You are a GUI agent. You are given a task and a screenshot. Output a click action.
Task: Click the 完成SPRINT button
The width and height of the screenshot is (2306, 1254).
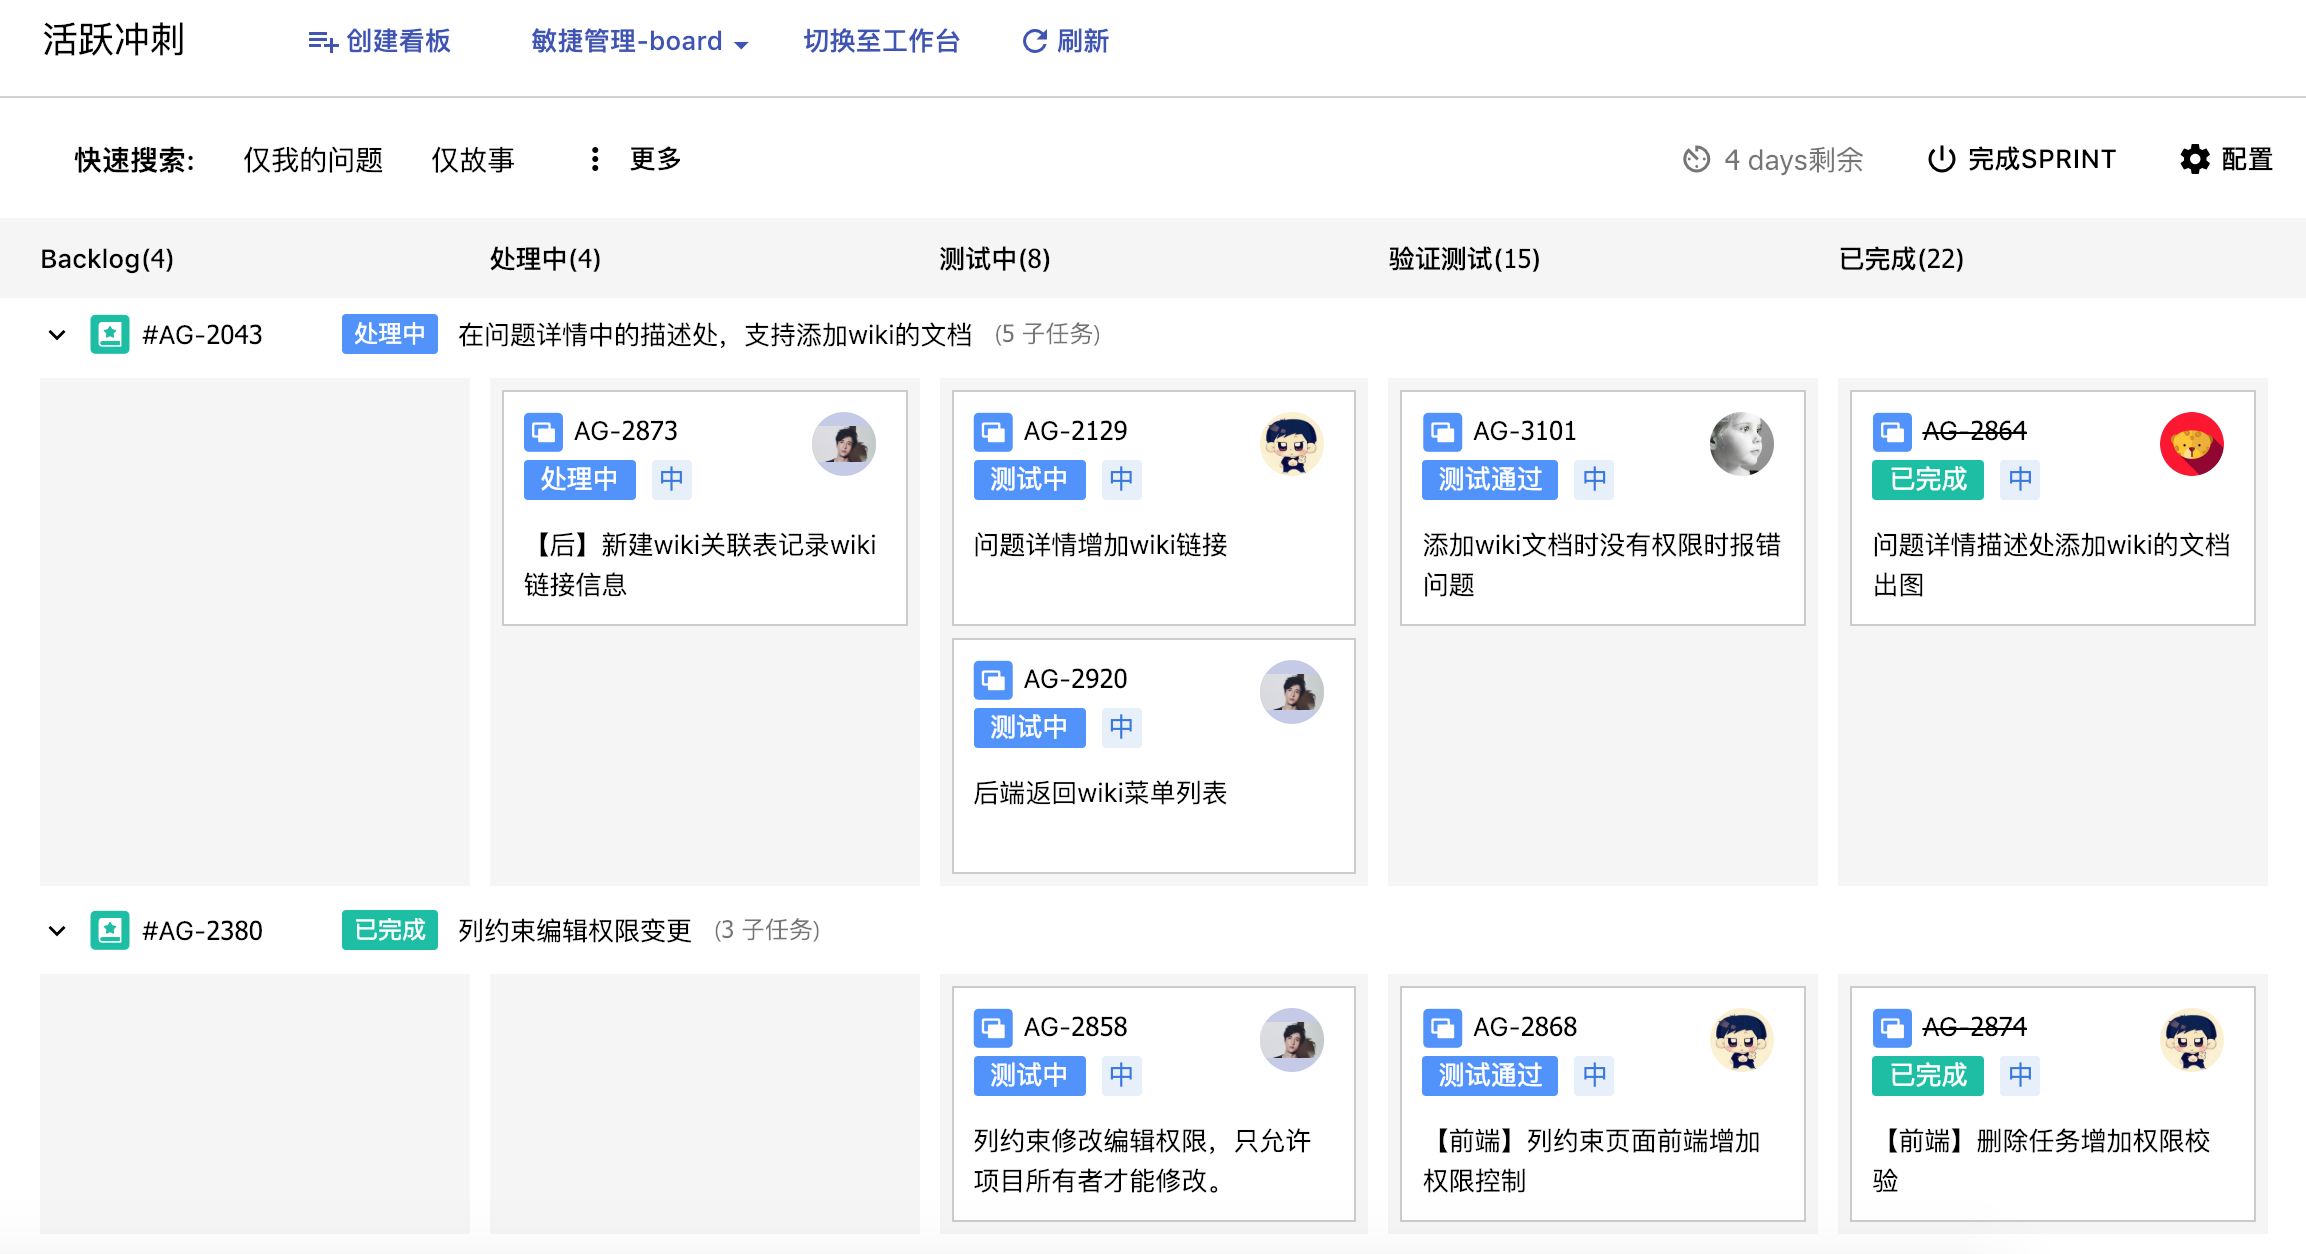[2021, 159]
